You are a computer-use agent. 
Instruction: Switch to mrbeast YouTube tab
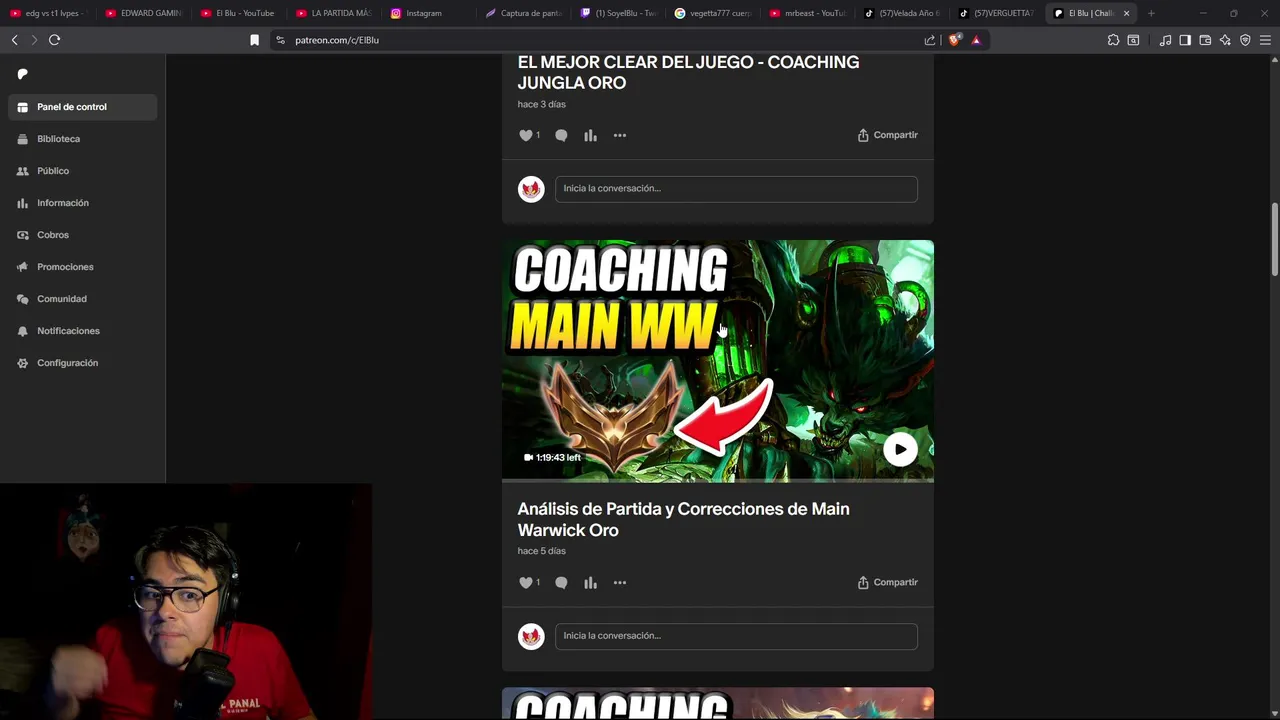pyautogui.click(x=809, y=13)
